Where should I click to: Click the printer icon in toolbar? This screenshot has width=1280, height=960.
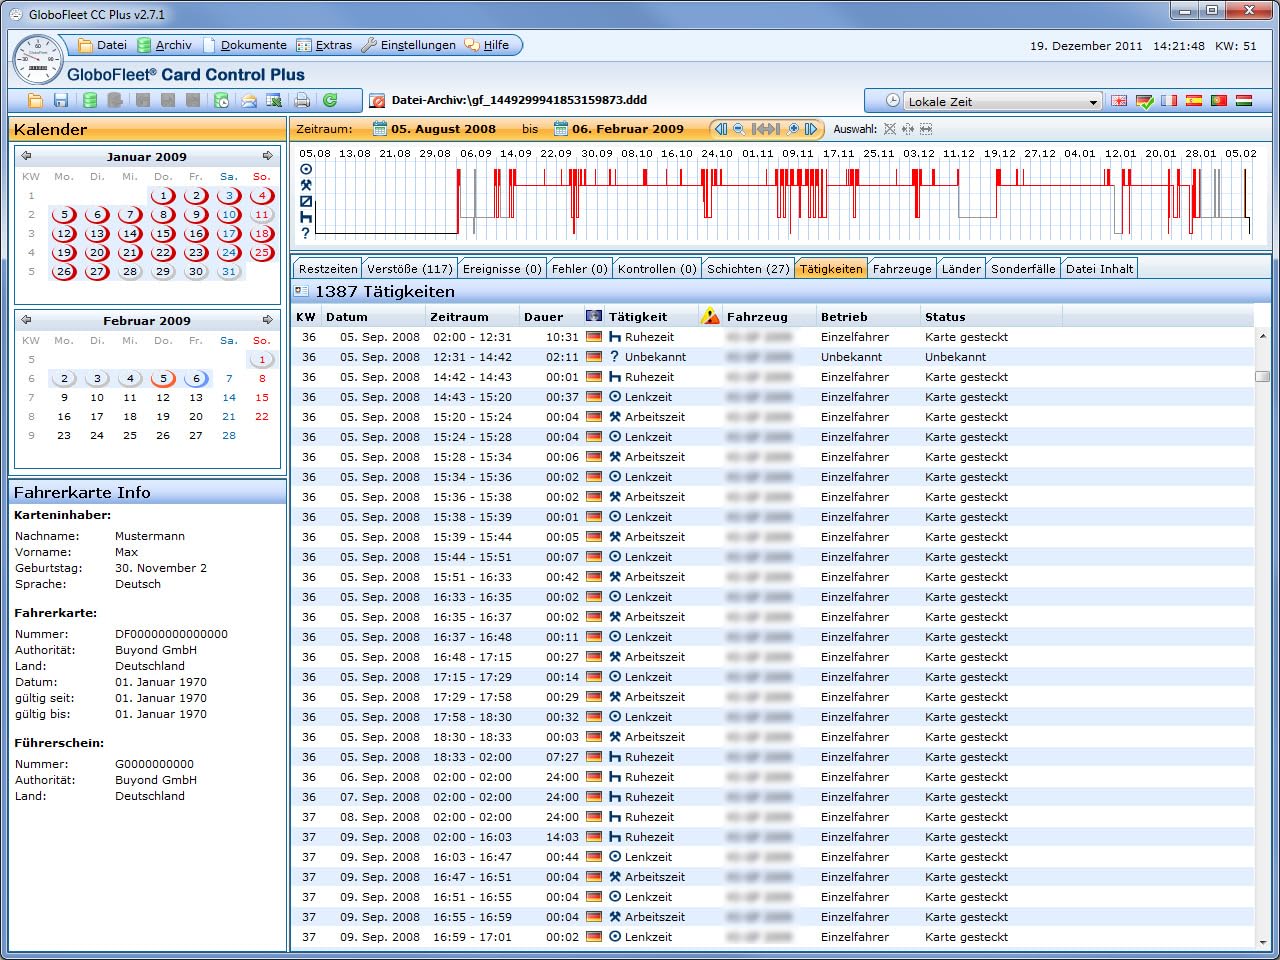(x=302, y=100)
